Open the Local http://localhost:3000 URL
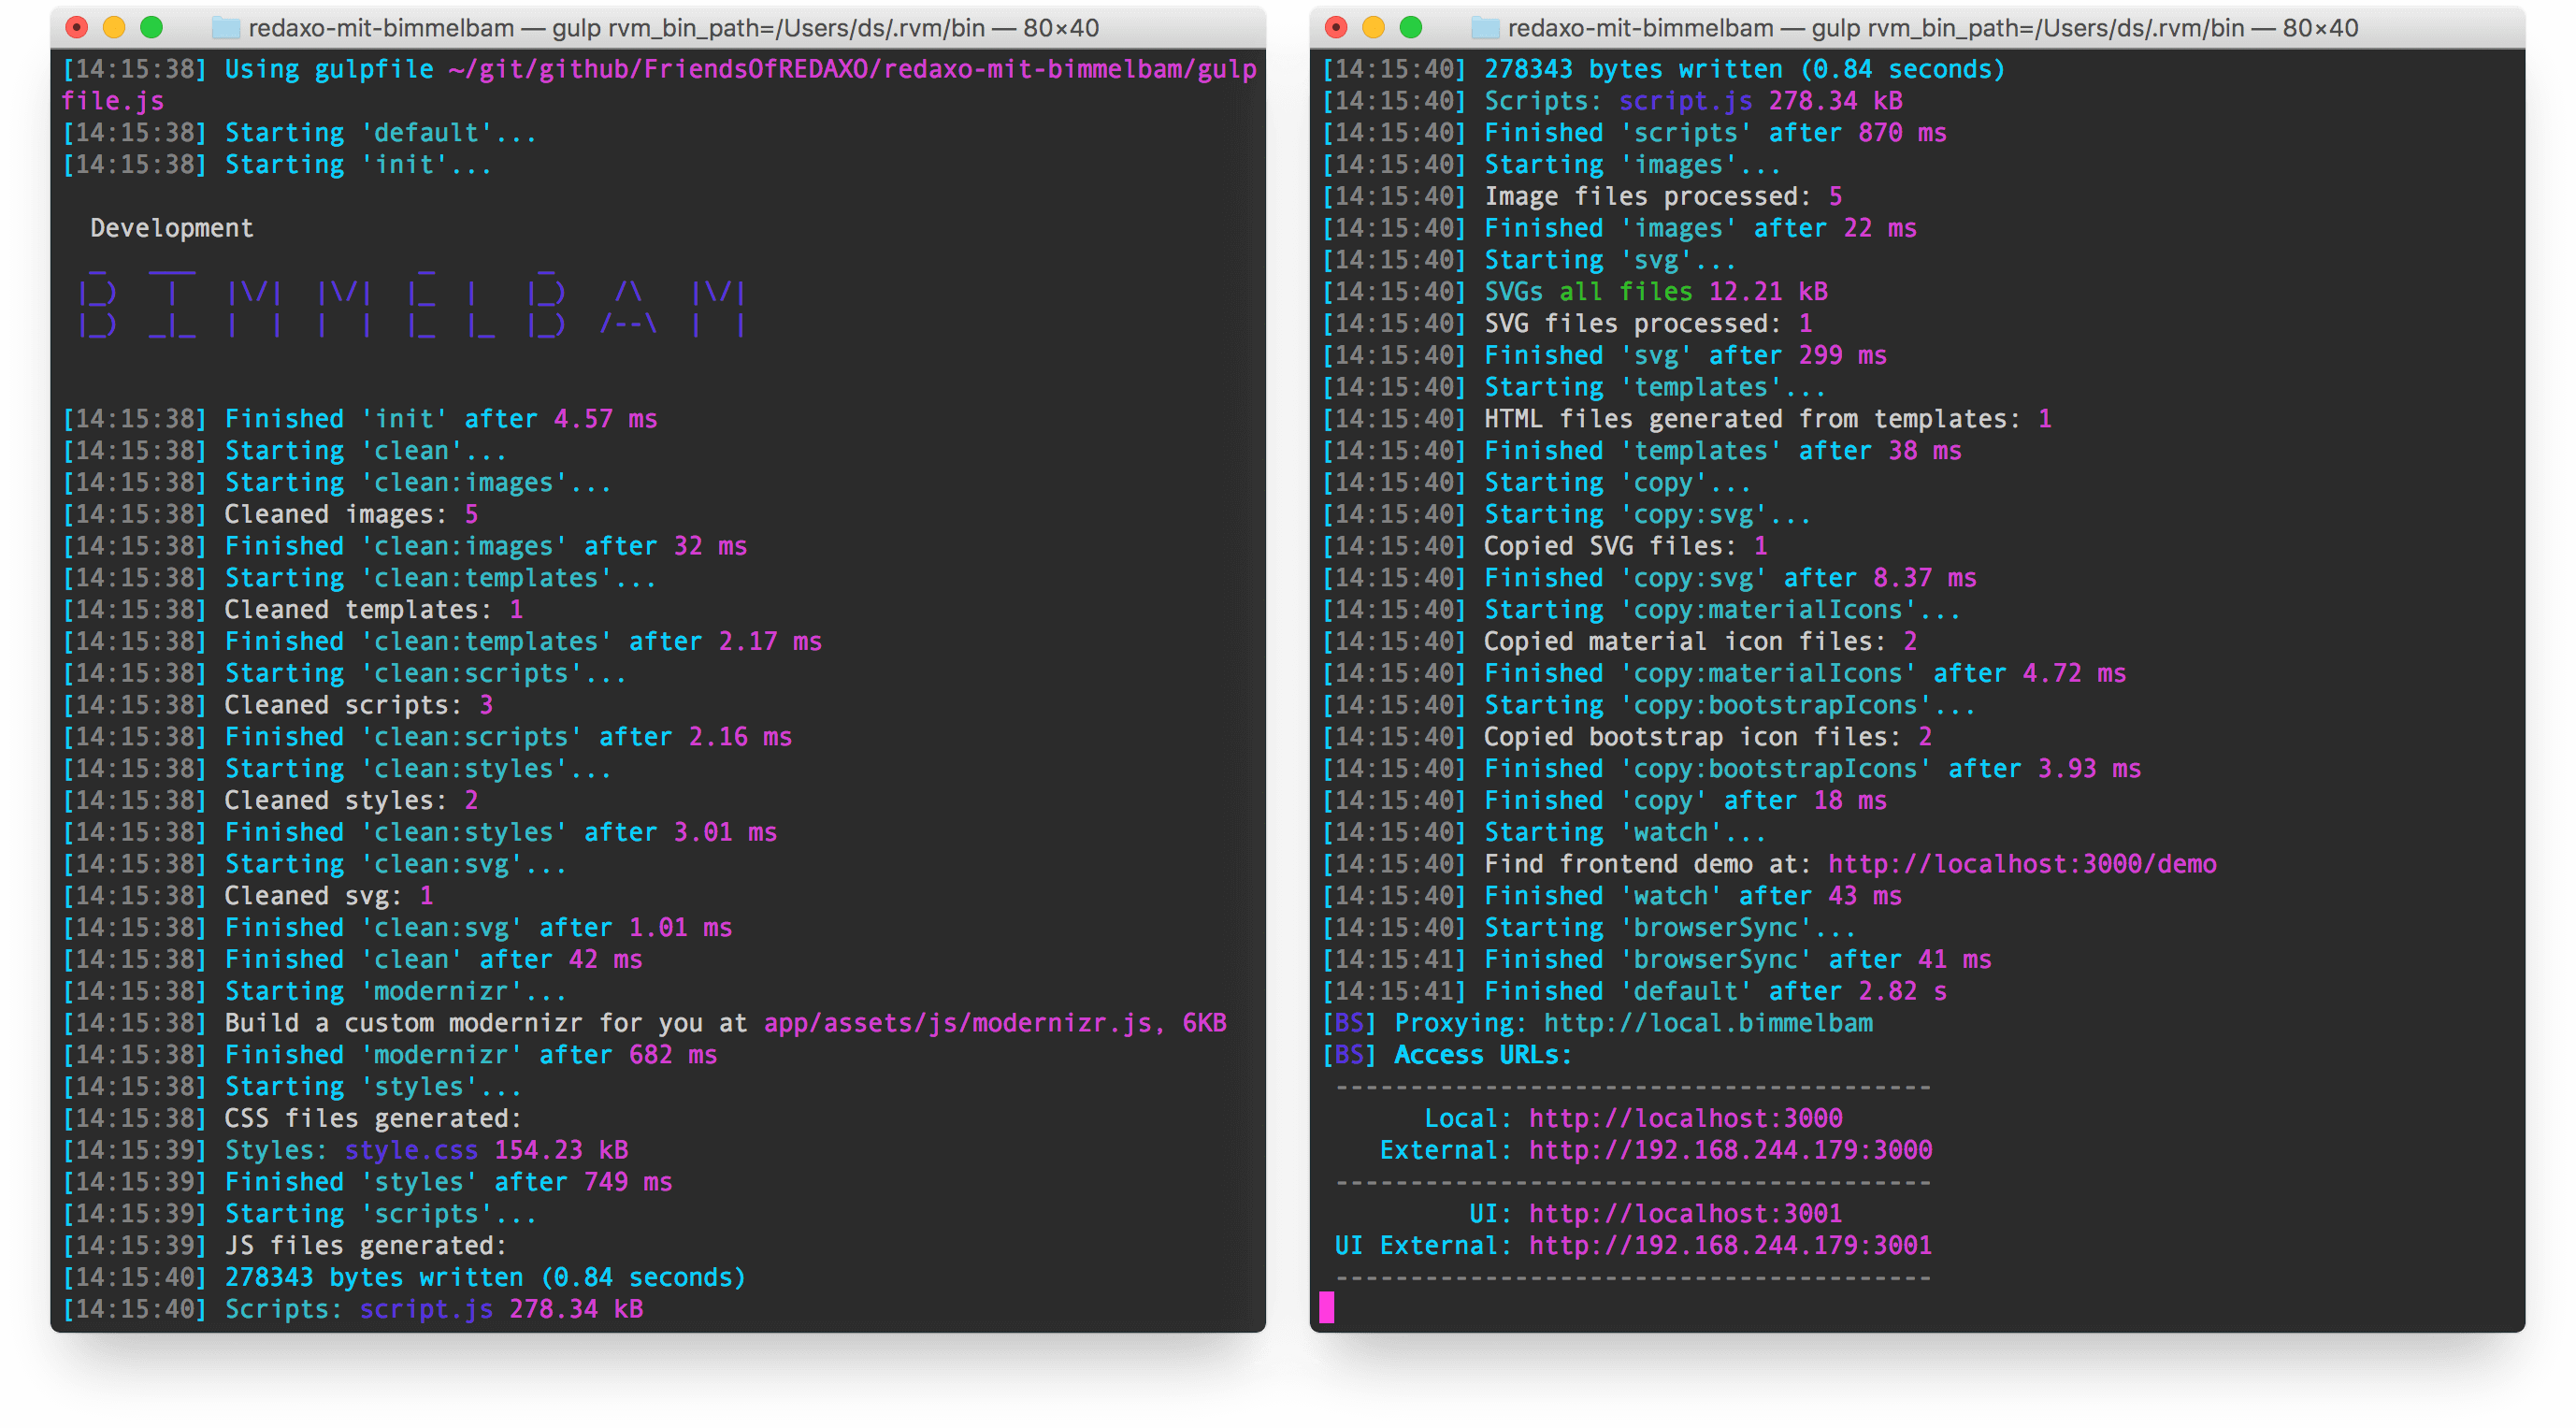The width and height of the screenshot is (2576, 1428). (1685, 1118)
